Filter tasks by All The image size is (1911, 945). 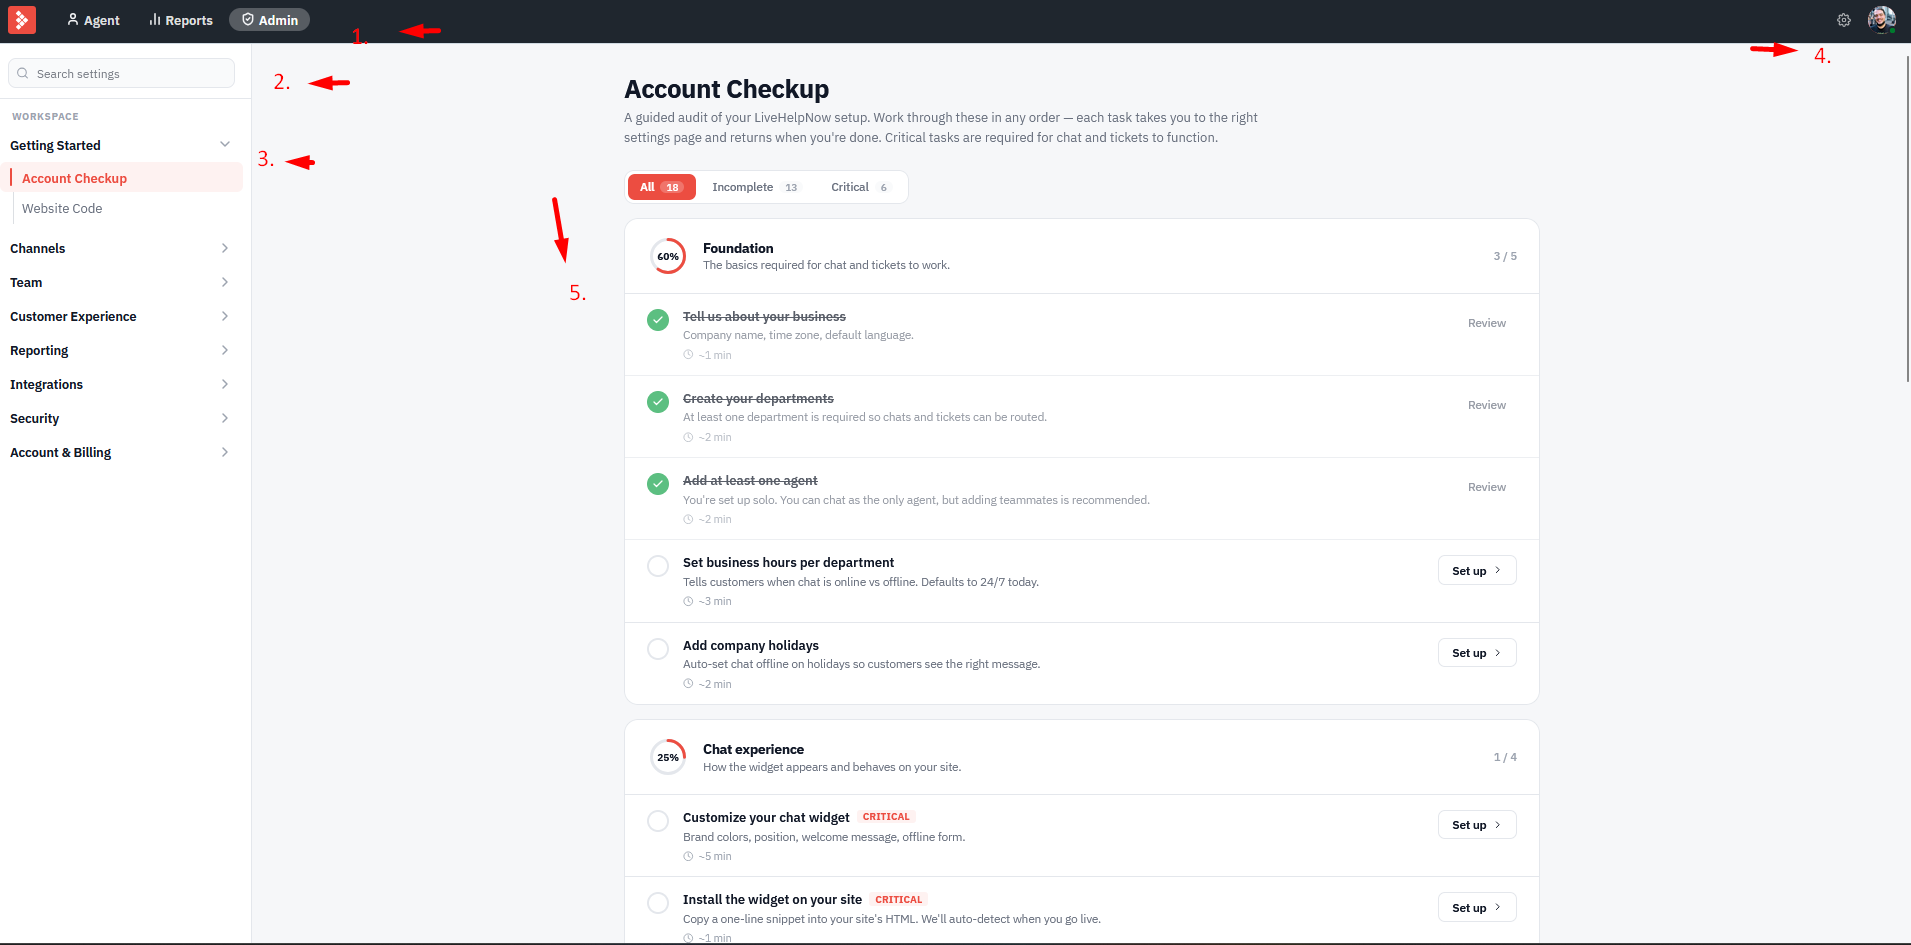click(661, 187)
